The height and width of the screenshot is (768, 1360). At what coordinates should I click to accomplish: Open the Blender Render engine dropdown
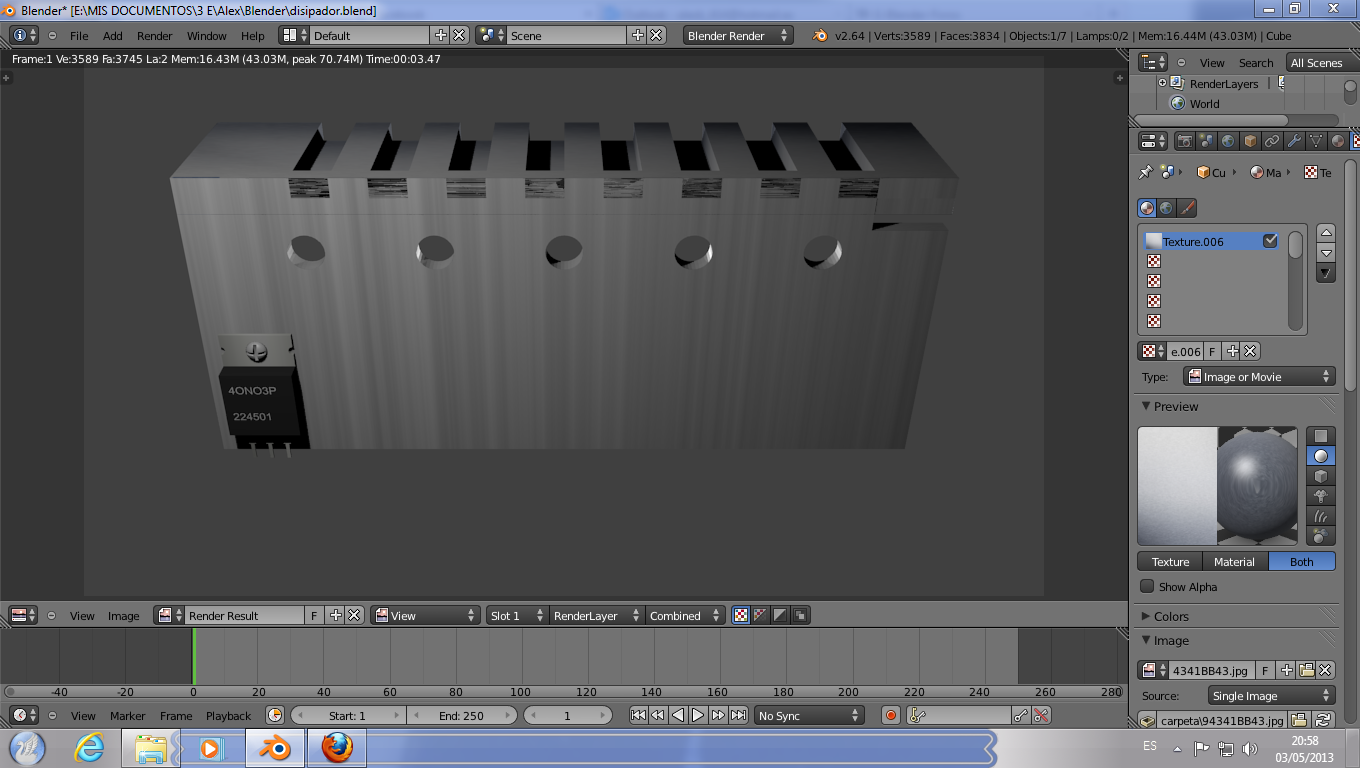(x=738, y=36)
